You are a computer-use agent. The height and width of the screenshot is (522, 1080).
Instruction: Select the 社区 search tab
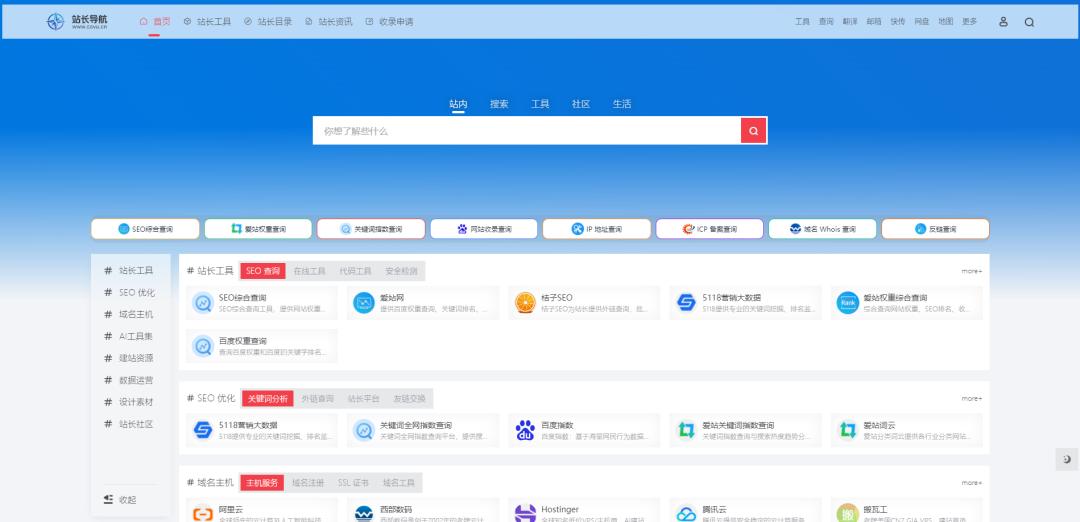pyautogui.click(x=581, y=104)
